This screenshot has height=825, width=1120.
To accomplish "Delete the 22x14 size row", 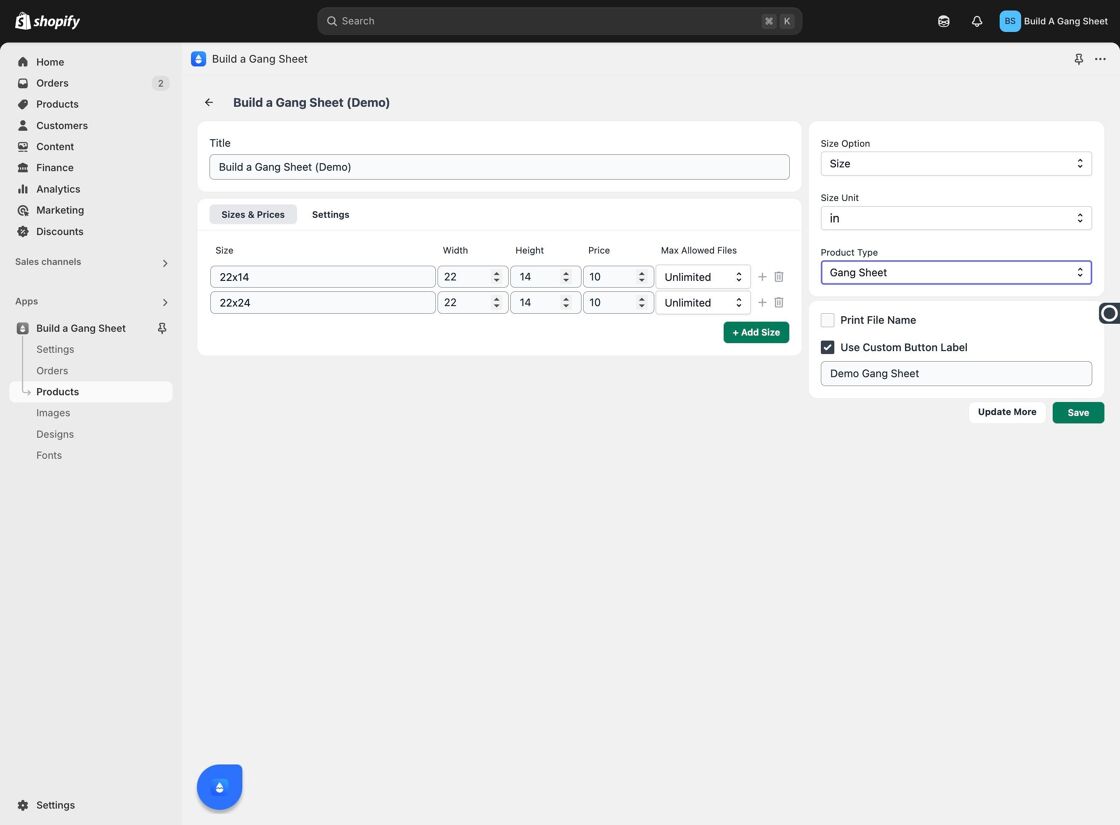I will click(x=779, y=276).
